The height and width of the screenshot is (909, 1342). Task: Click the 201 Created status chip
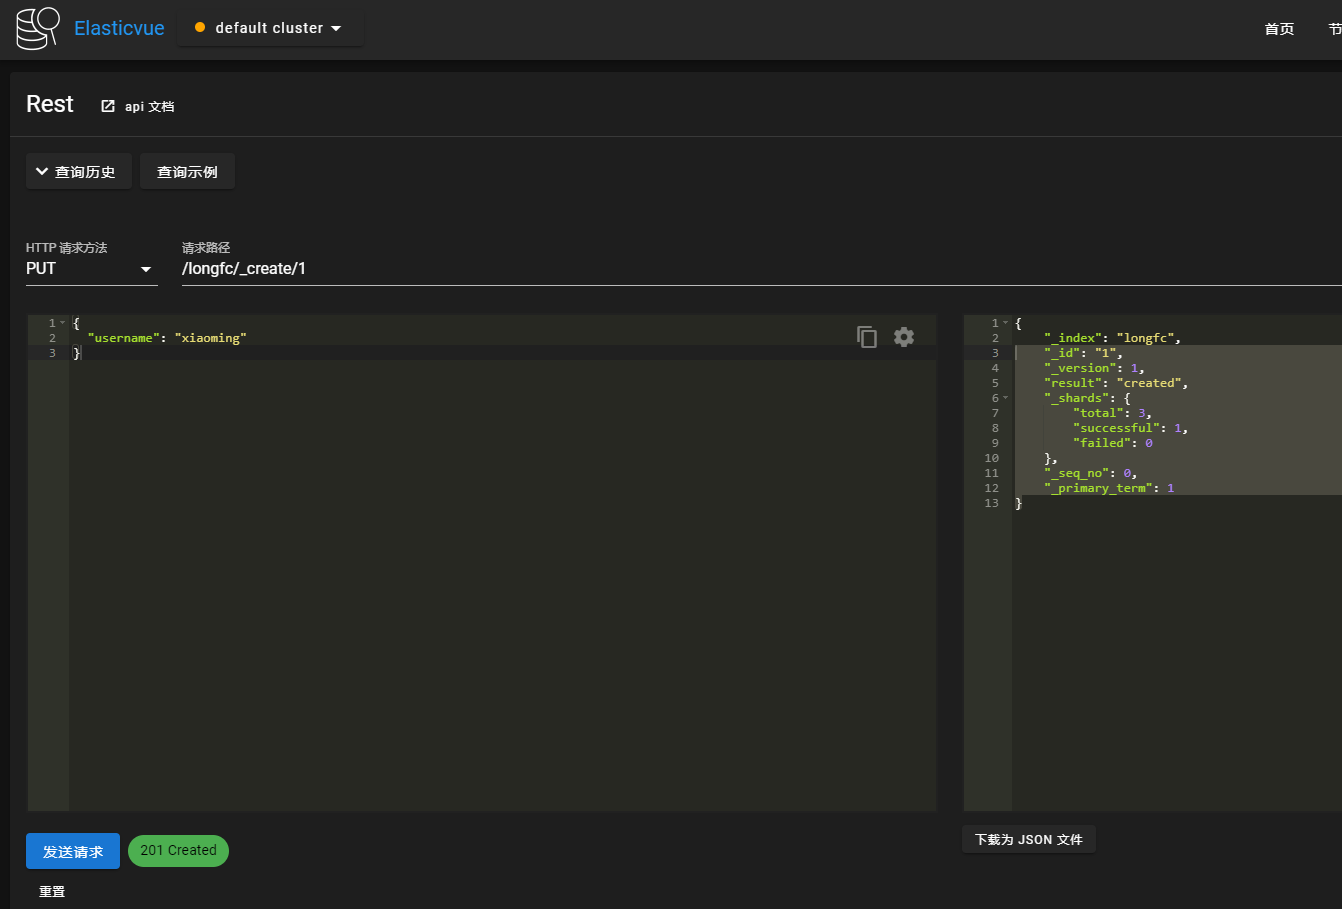point(178,851)
